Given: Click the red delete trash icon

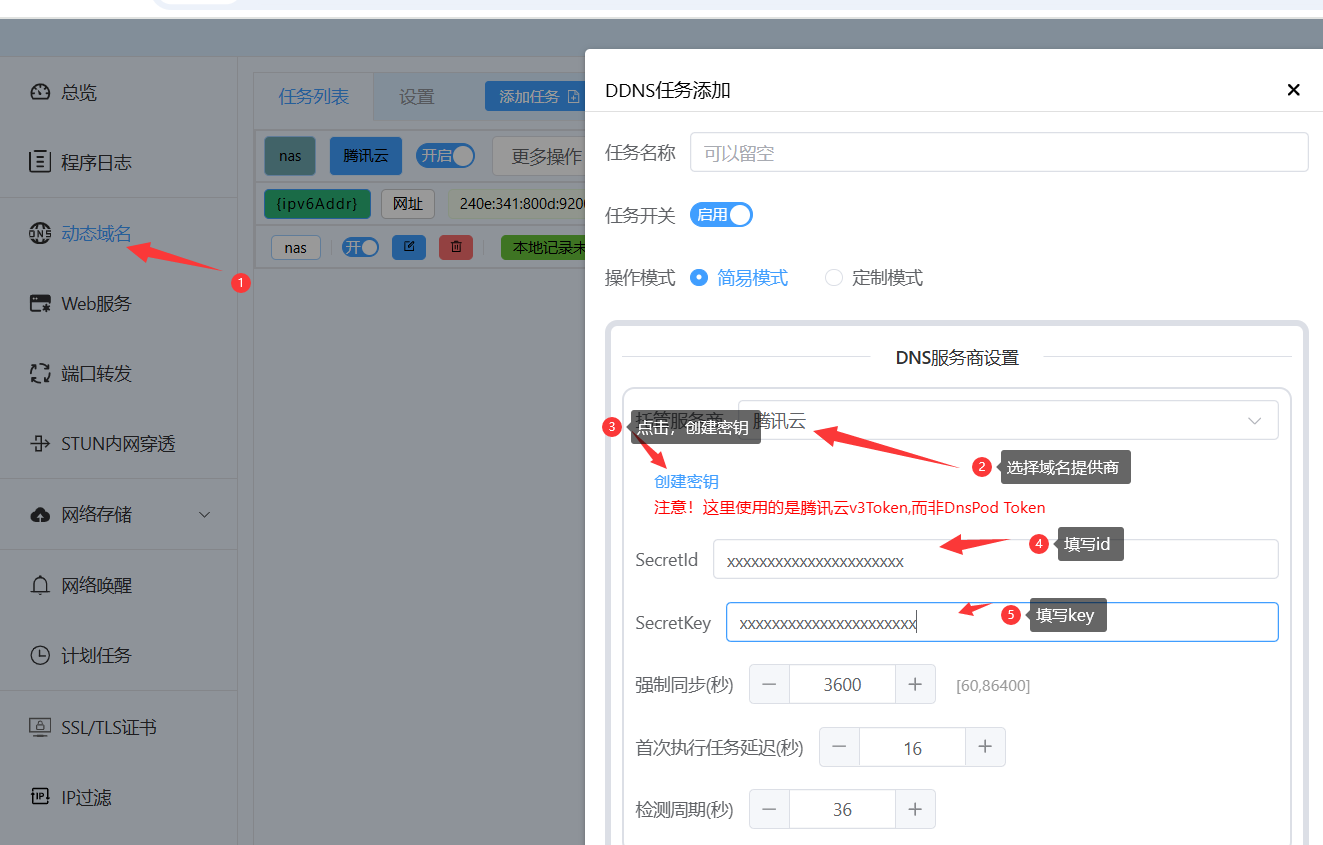Looking at the screenshot, I should pyautogui.click(x=456, y=247).
